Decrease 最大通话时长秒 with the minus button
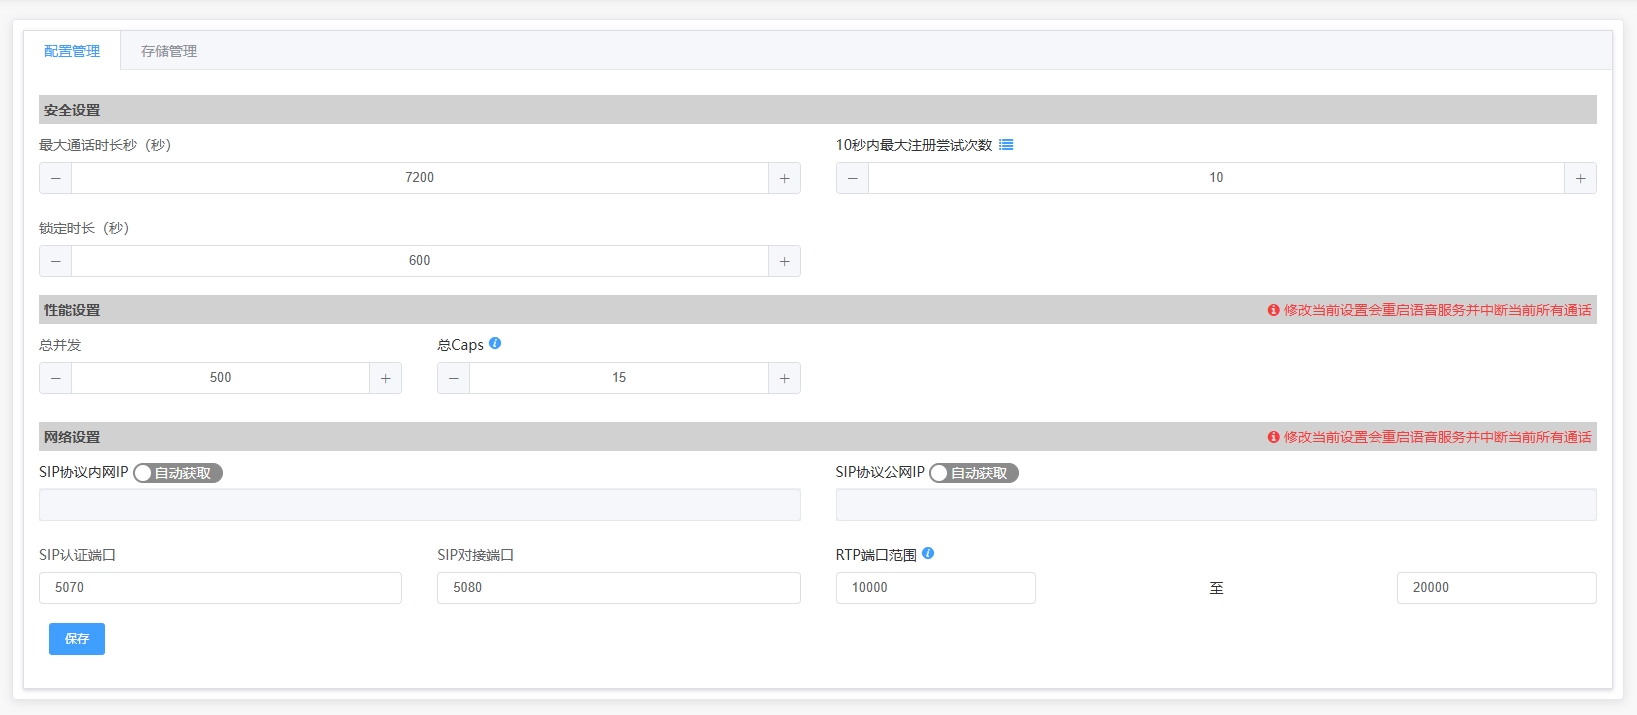The height and width of the screenshot is (715, 1637). pyautogui.click(x=56, y=178)
